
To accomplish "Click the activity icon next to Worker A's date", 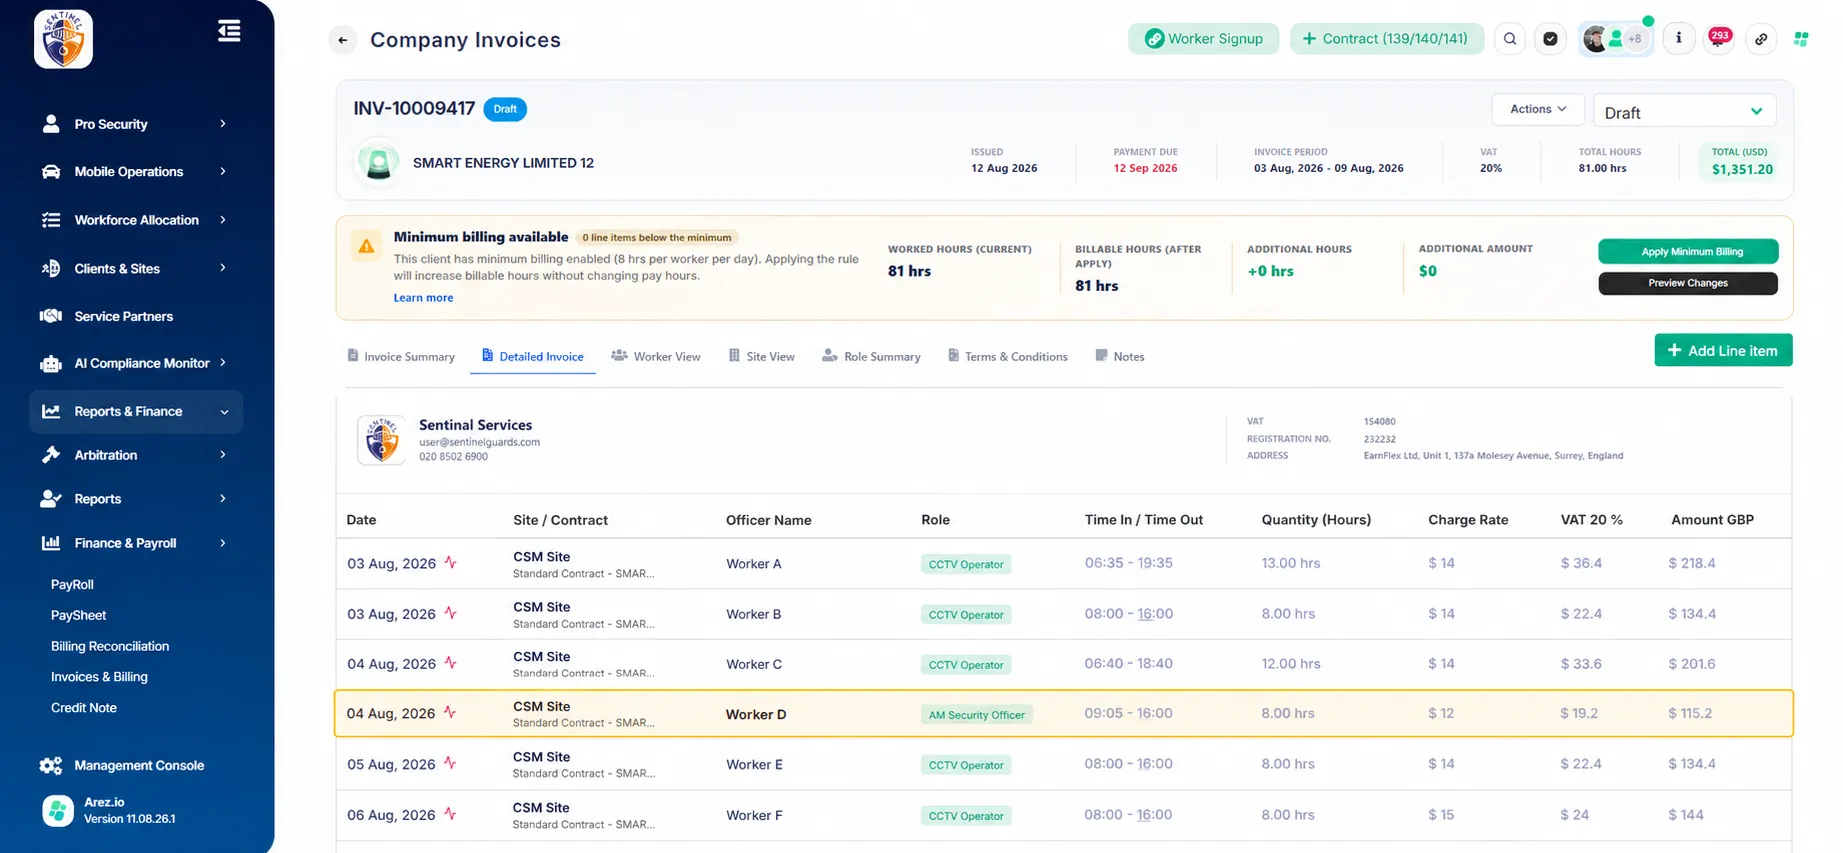I will (x=450, y=563).
